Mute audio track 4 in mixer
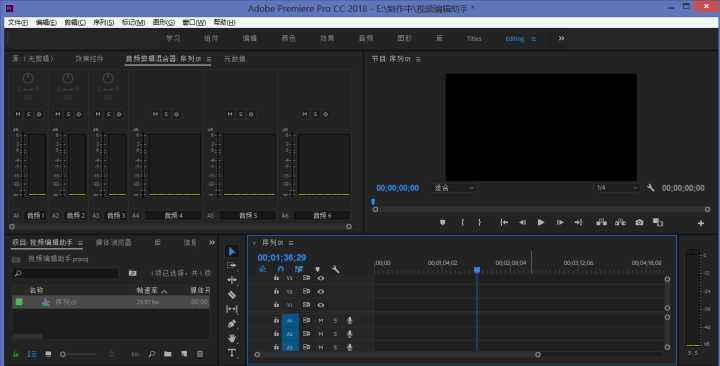This screenshot has width=720, height=366. pos(155,114)
